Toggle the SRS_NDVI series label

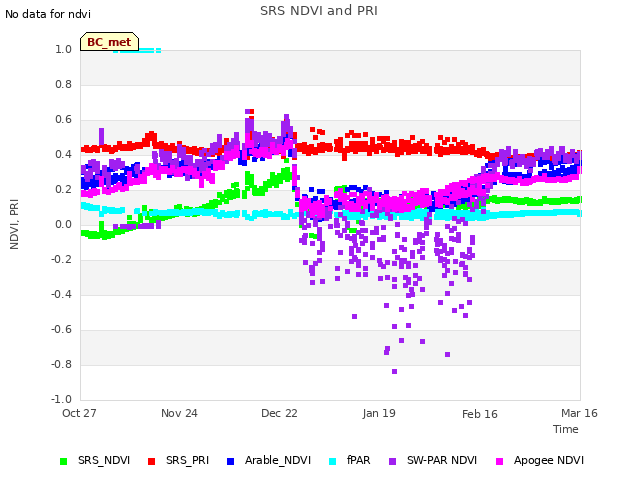point(104,460)
